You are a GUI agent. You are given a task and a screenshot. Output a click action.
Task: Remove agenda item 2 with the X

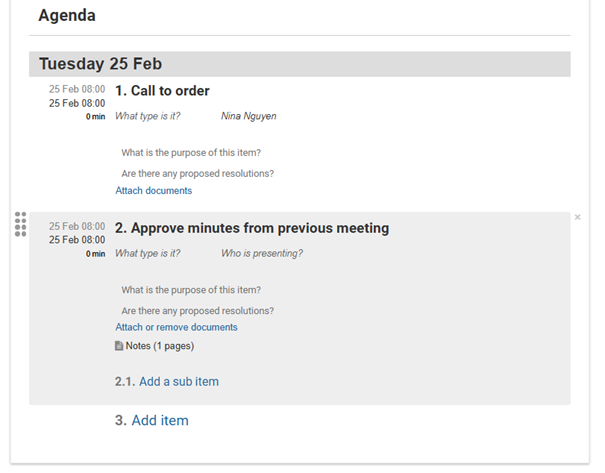coord(577,217)
